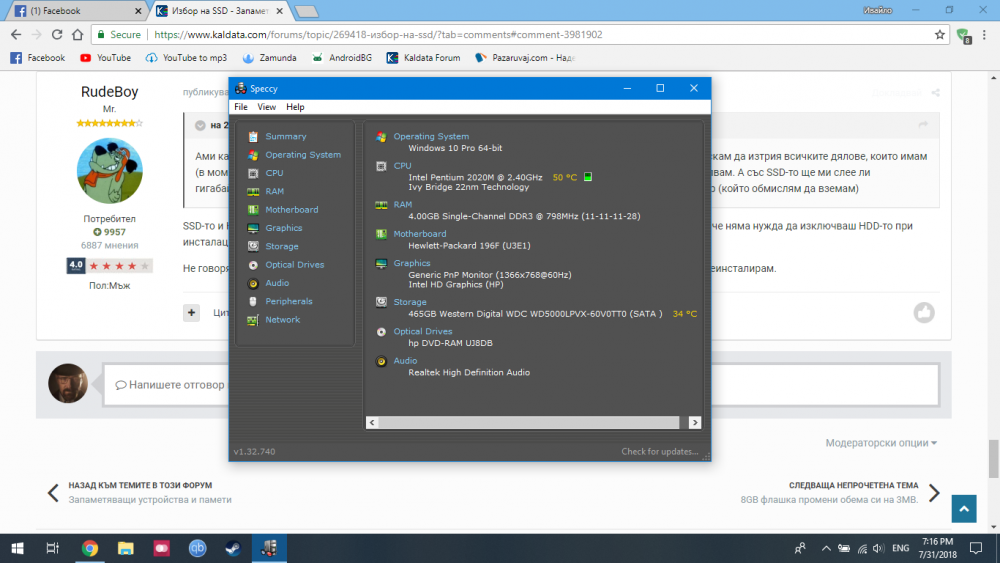This screenshot has width=1000, height=563.
Task: Click the CPU icon in the summary panel
Action: point(381,166)
